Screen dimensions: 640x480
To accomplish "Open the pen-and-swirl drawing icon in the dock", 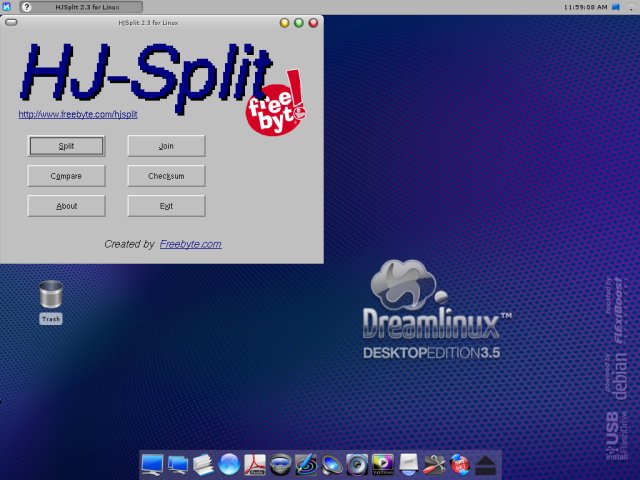I will [x=306, y=464].
